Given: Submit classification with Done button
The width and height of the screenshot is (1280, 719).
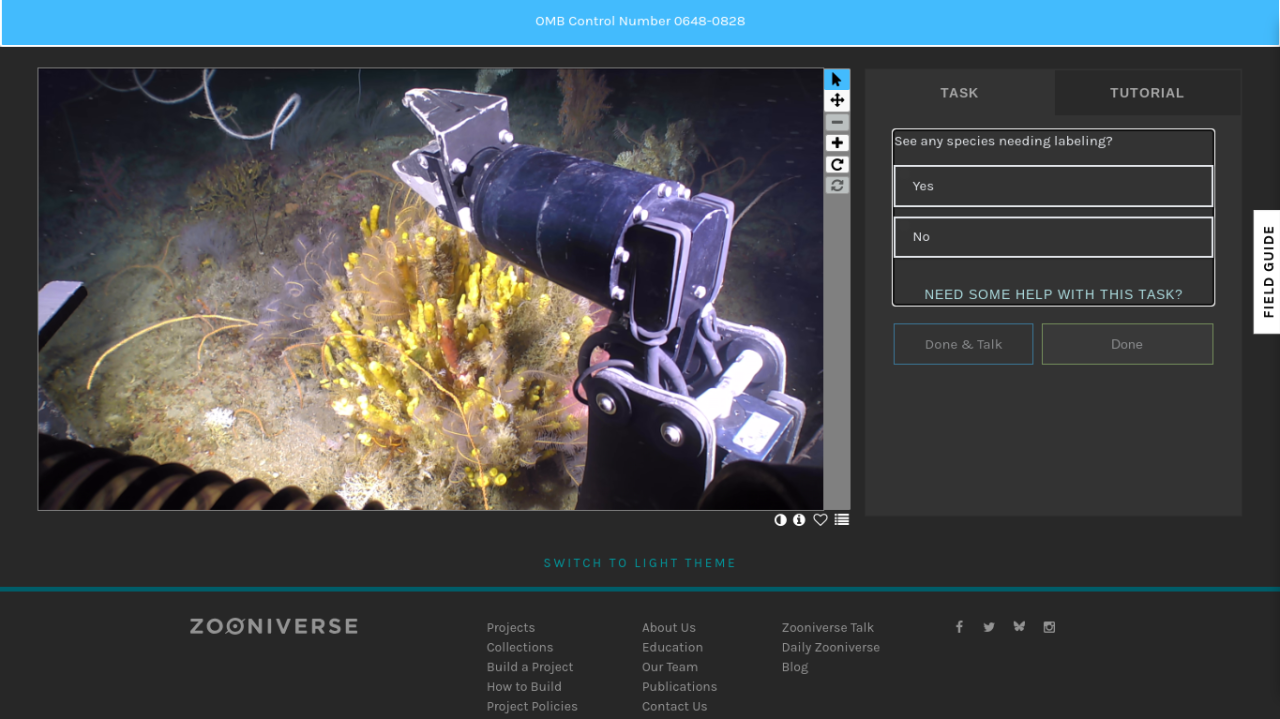Looking at the screenshot, I should click(x=1127, y=344).
